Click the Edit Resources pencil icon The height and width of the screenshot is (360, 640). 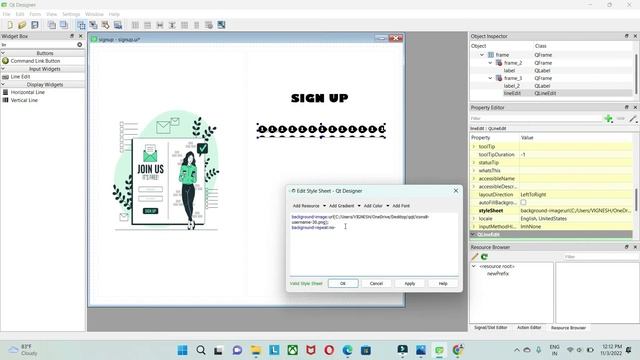point(475,257)
